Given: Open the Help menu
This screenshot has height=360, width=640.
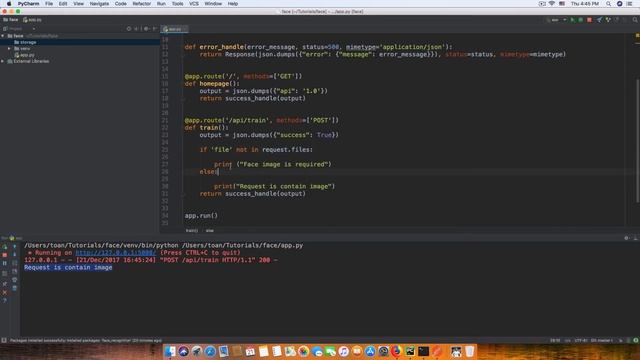Looking at the screenshot, I should pos(233,4).
